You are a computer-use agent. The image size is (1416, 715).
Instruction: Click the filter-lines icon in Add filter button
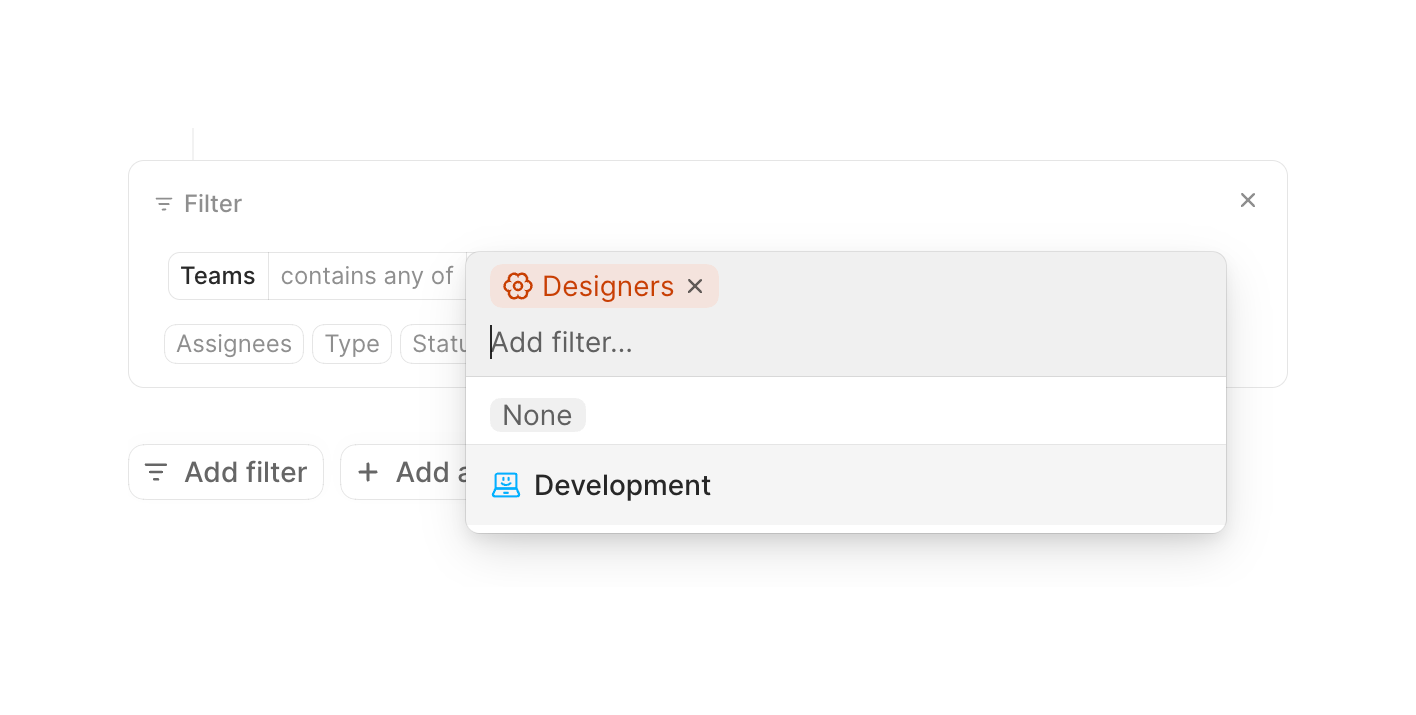click(156, 472)
